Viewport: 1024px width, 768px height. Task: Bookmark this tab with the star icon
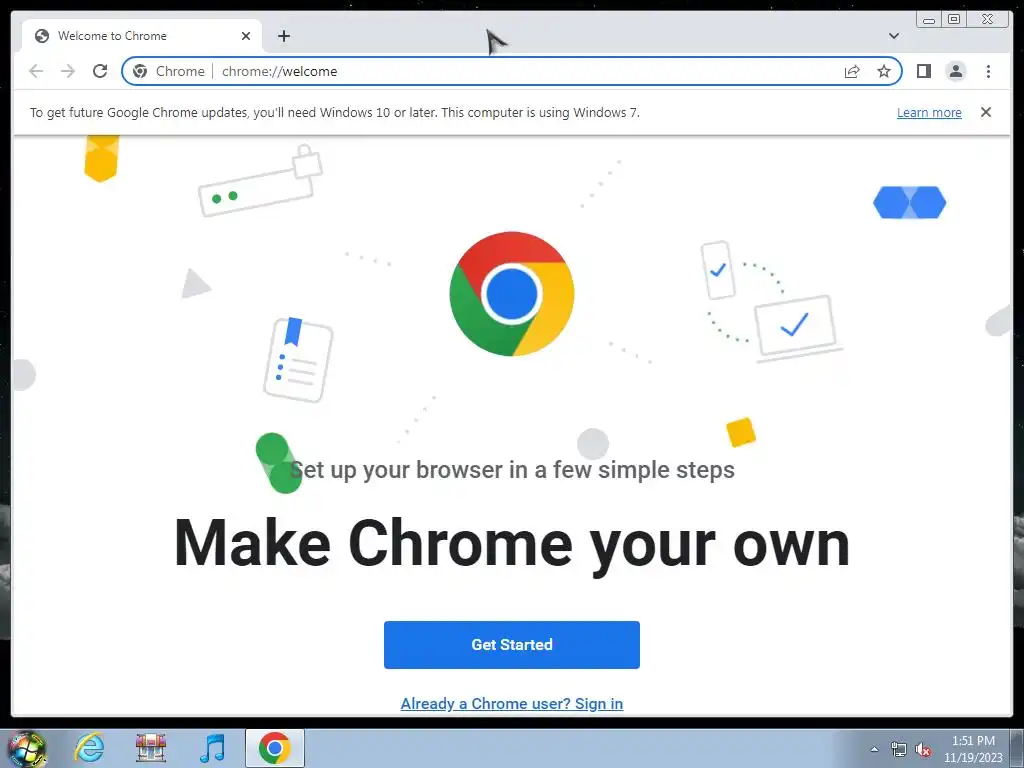(x=884, y=71)
